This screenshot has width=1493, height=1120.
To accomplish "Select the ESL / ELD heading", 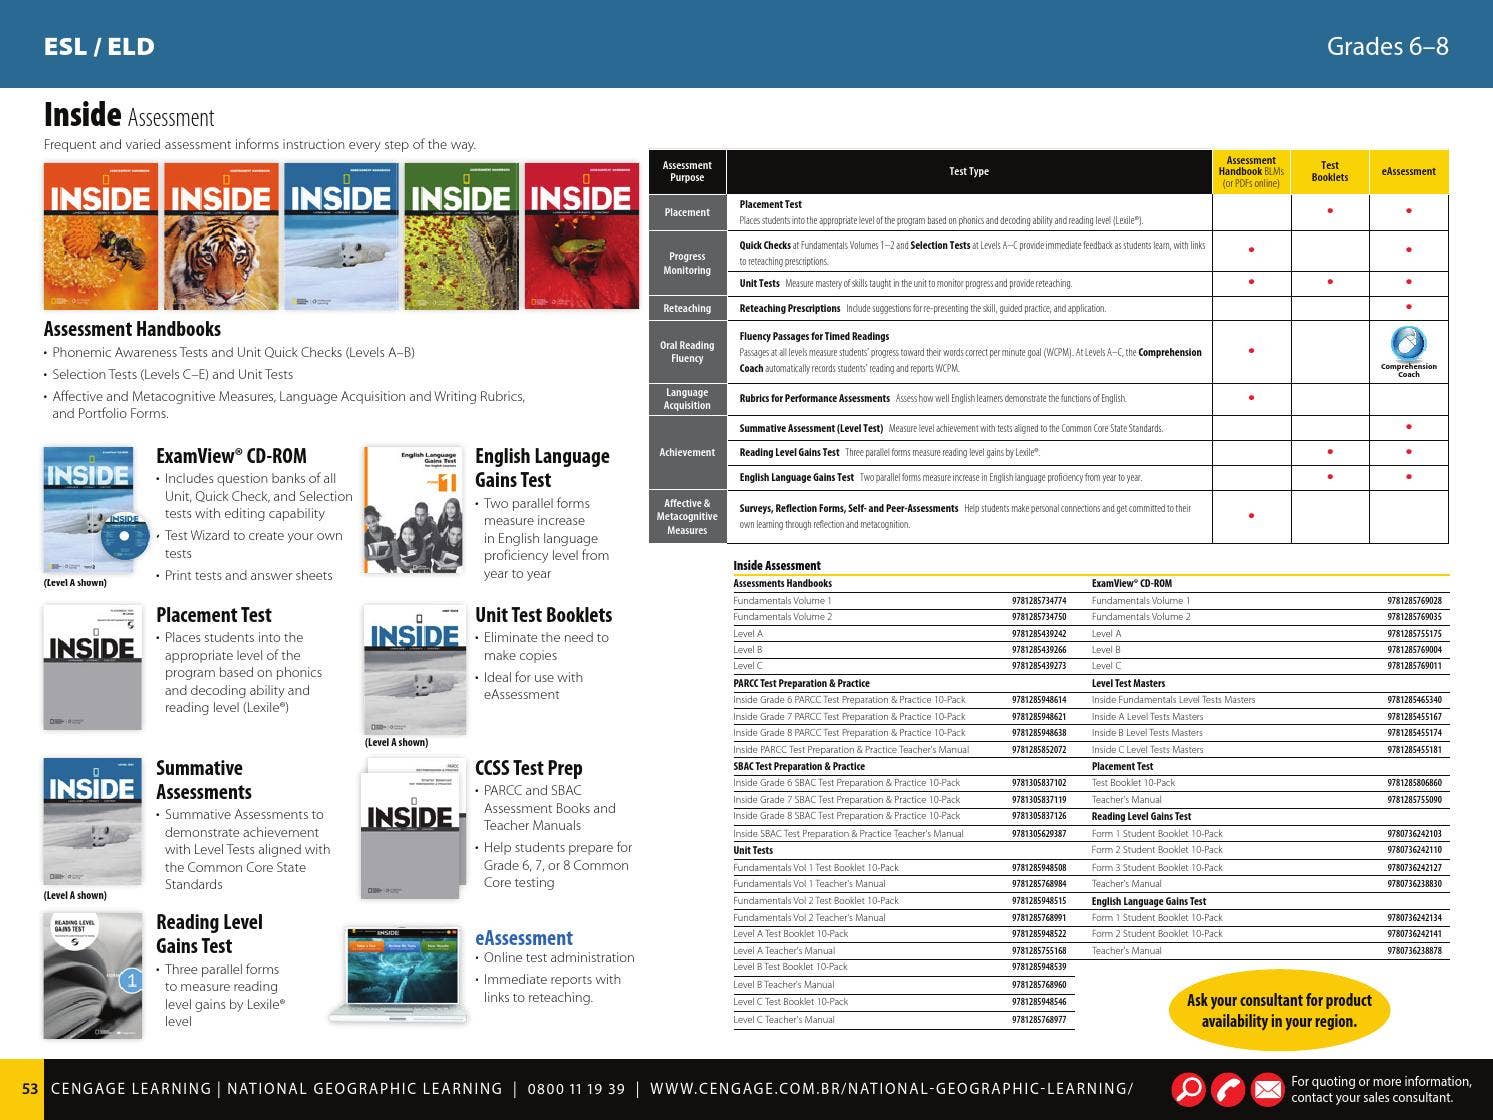I will pos(98,45).
